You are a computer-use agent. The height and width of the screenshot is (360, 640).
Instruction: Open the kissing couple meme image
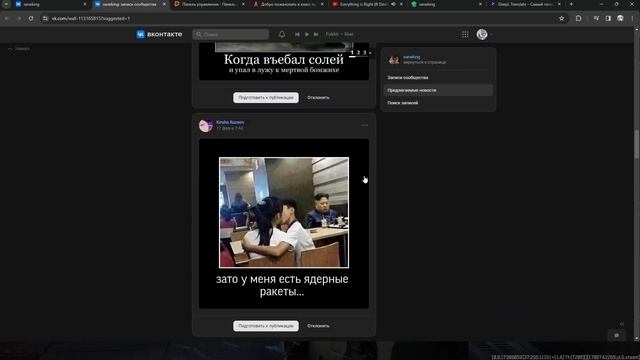(284, 224)
